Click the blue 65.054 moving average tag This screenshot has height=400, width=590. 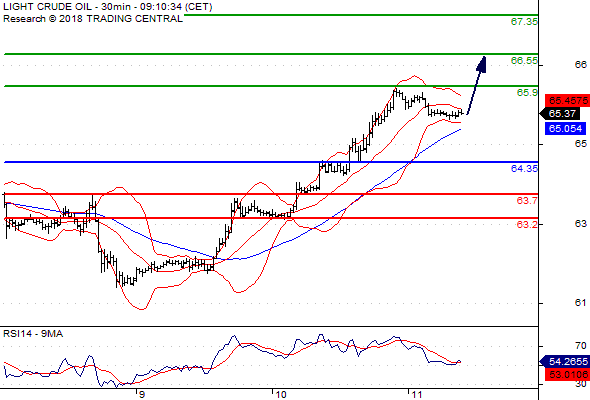click(x=566, y=129)
